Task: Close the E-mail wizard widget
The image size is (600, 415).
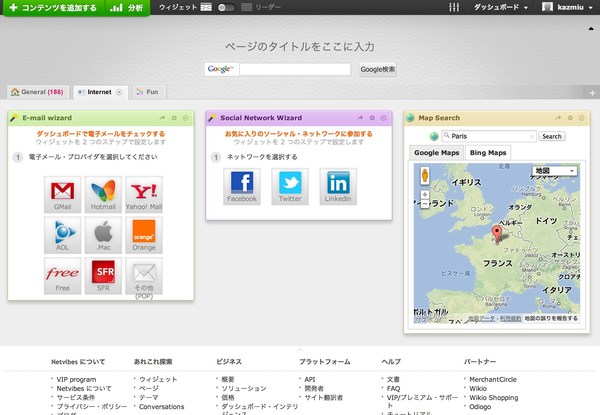Action: tap(186, 117)
